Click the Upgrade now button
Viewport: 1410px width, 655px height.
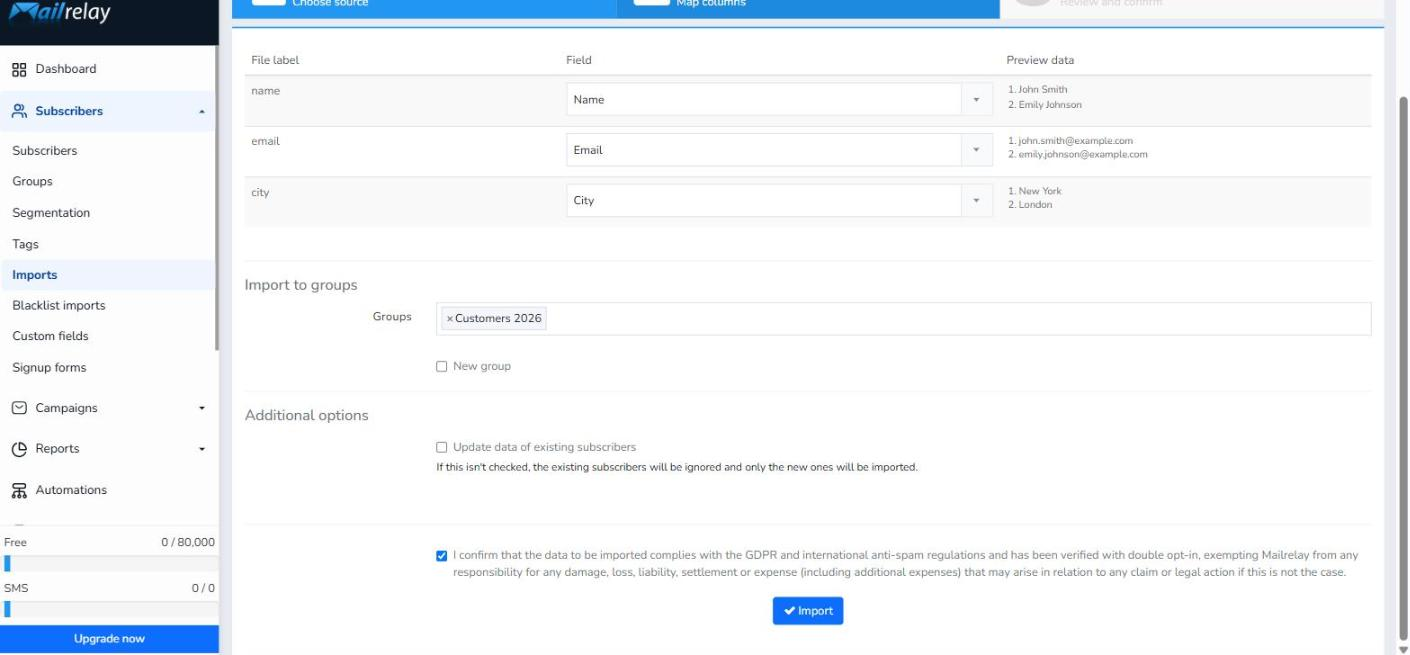[109, 639]
